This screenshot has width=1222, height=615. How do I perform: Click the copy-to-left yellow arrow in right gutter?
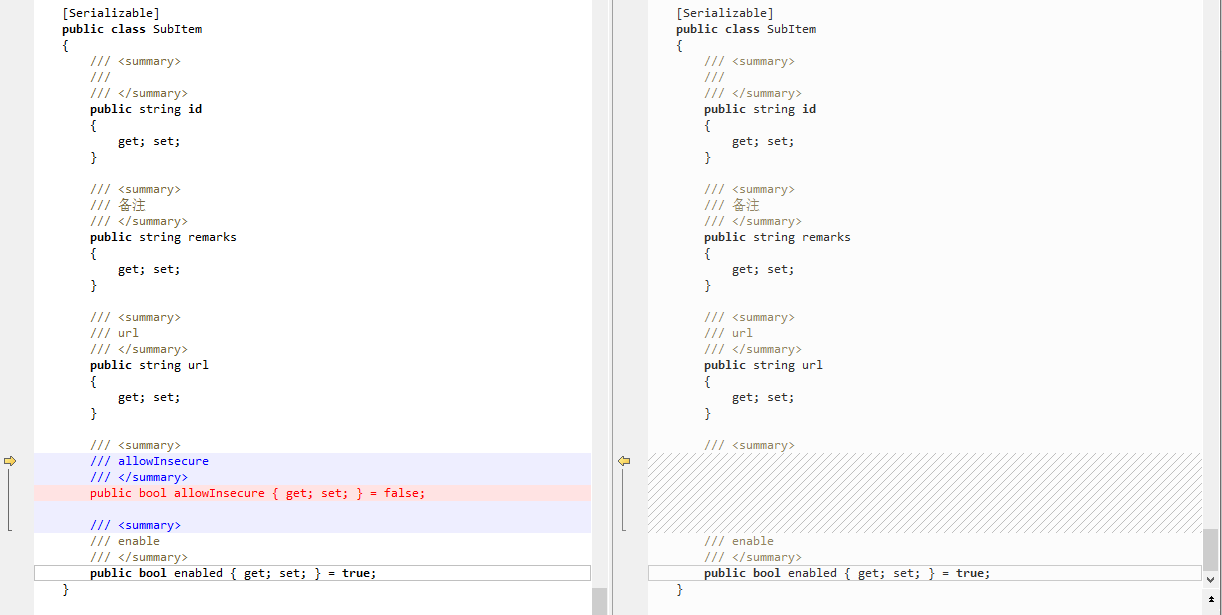pos(624,461)
